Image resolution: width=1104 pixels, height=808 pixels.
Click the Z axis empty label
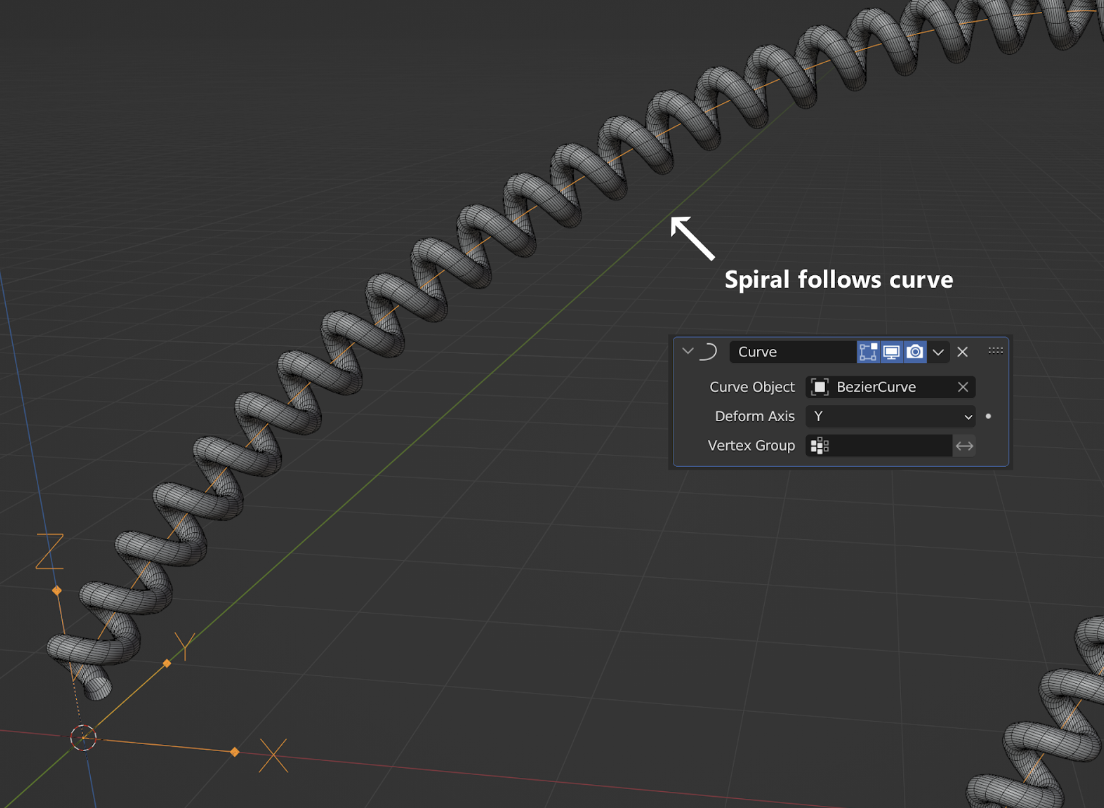(x=49, y=551)
